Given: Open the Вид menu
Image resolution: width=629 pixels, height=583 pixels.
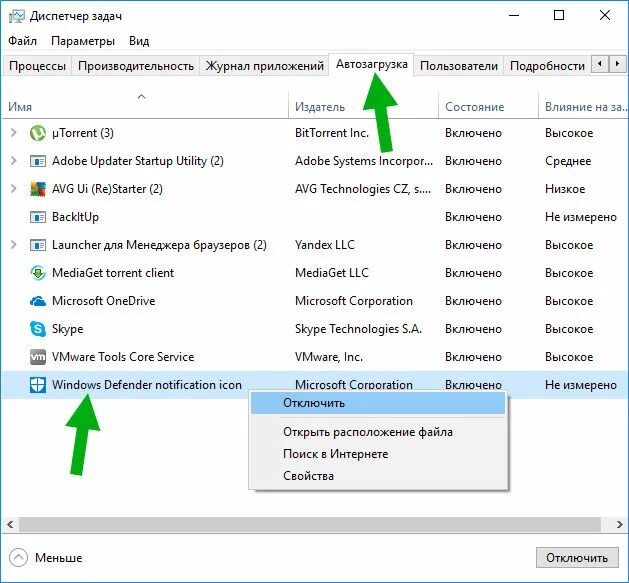Looking at the screenshot, I should coord(139,41).
